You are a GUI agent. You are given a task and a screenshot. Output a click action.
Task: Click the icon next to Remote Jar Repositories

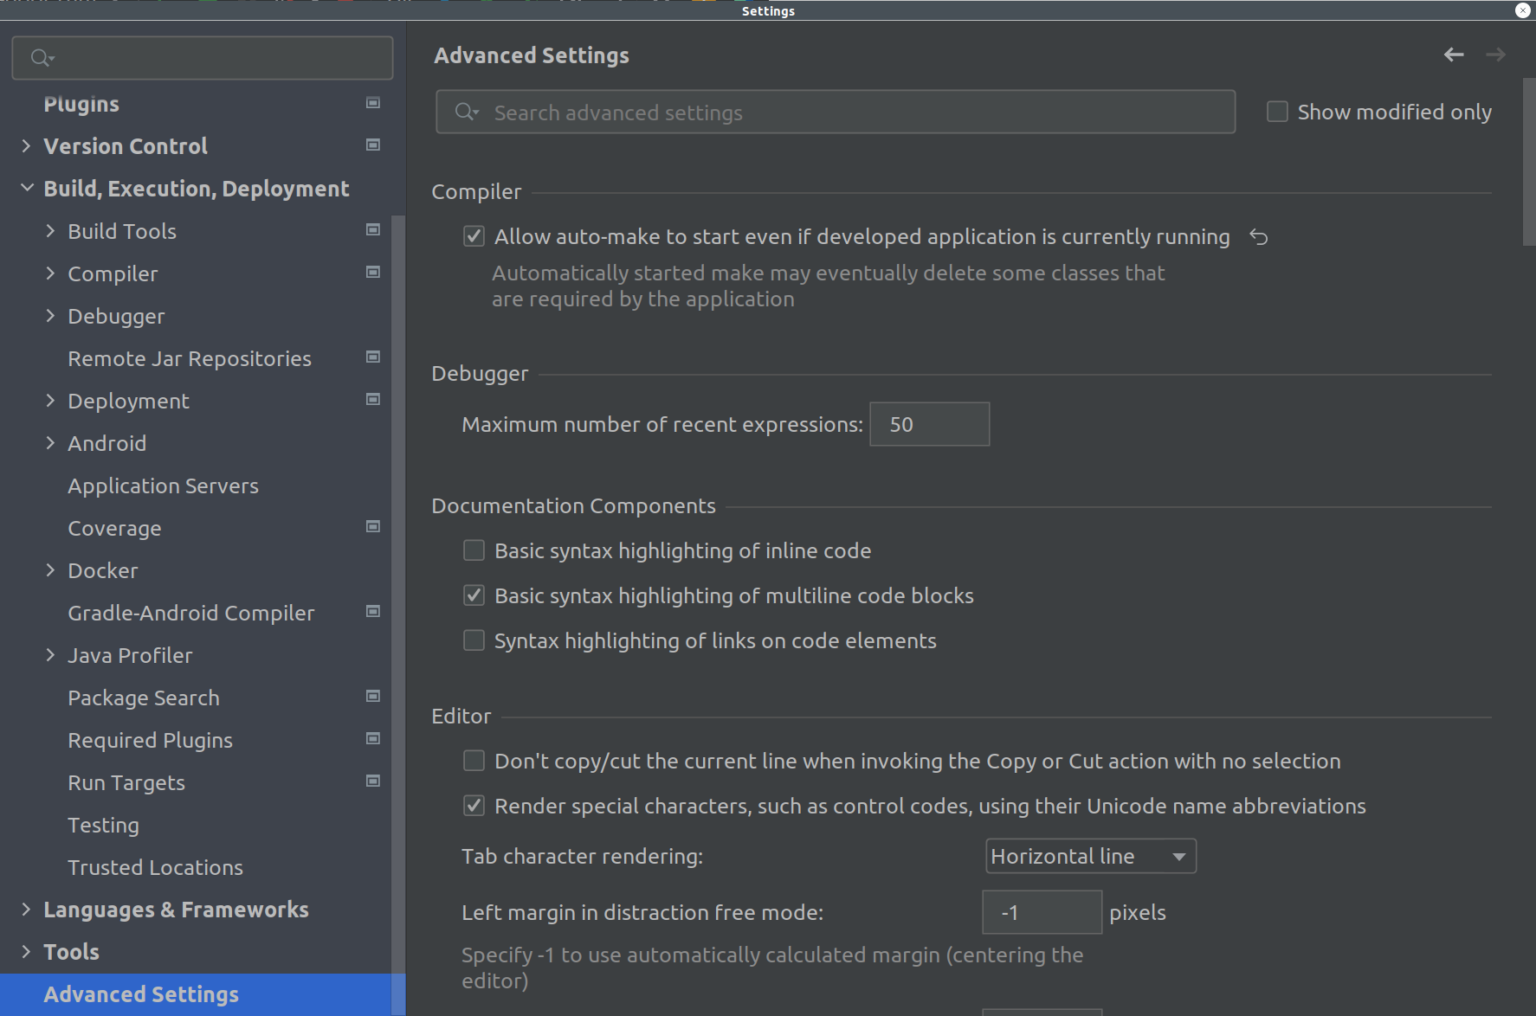[372, 357]
